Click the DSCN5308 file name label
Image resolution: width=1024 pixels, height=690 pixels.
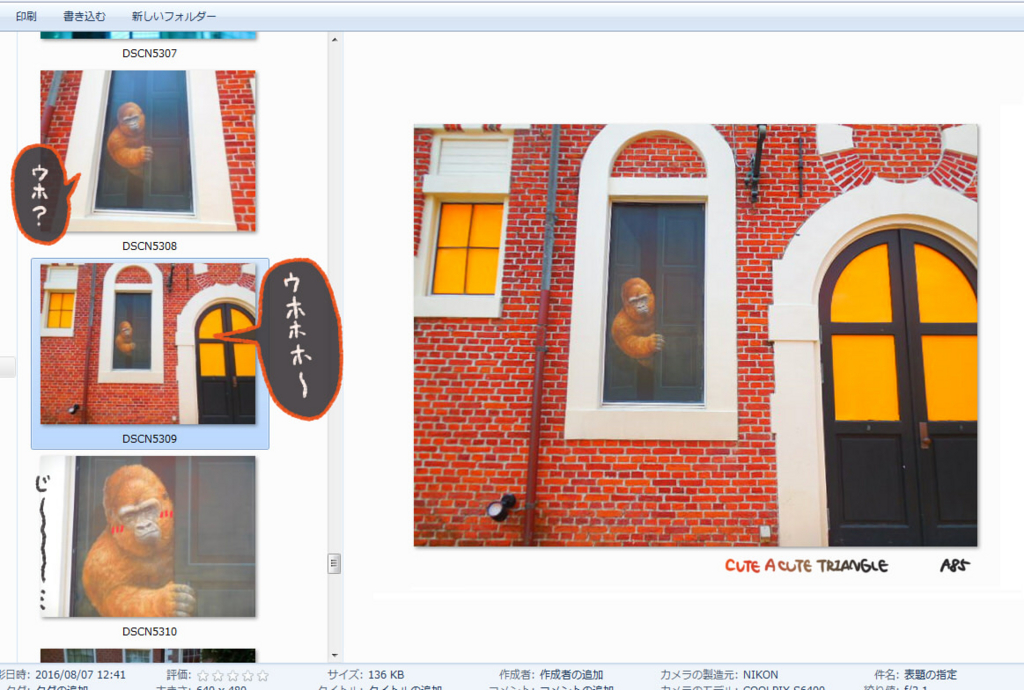click(x=150, y=246)
